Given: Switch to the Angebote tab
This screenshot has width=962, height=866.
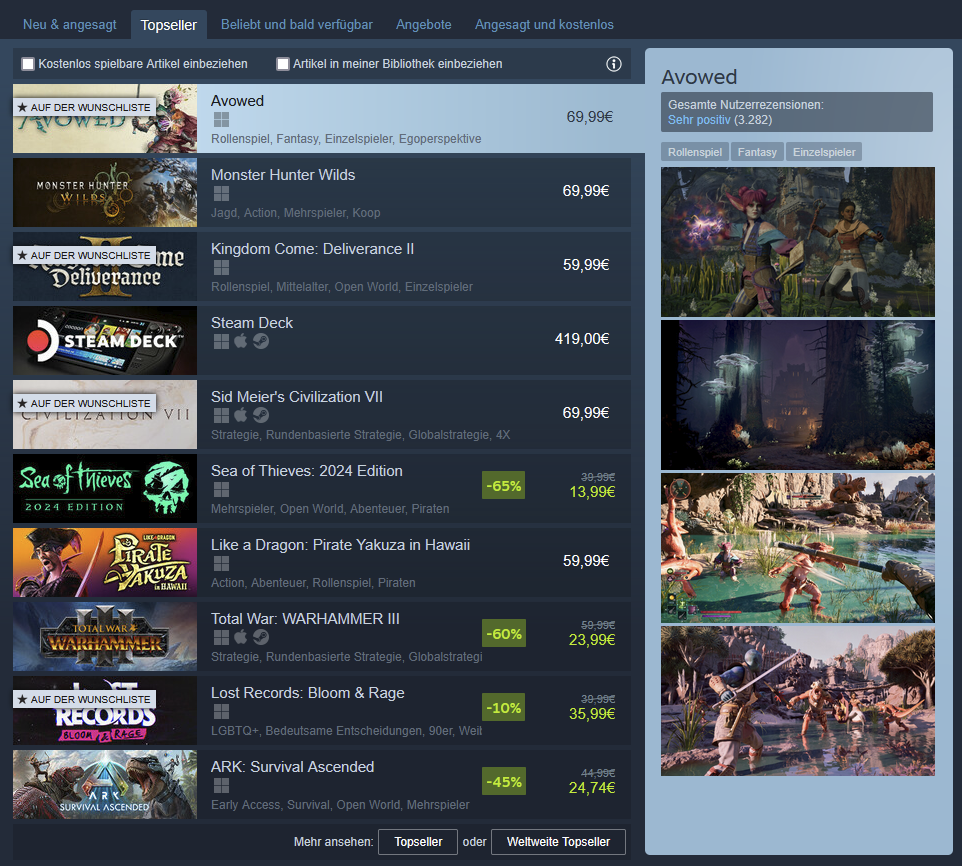Looking at the screenshot, I should pos(423,25).
